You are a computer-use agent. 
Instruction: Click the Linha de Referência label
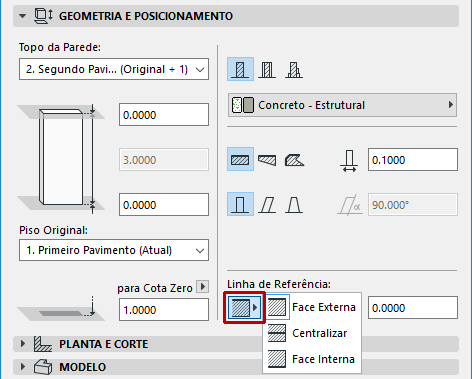tap(279, 284)
